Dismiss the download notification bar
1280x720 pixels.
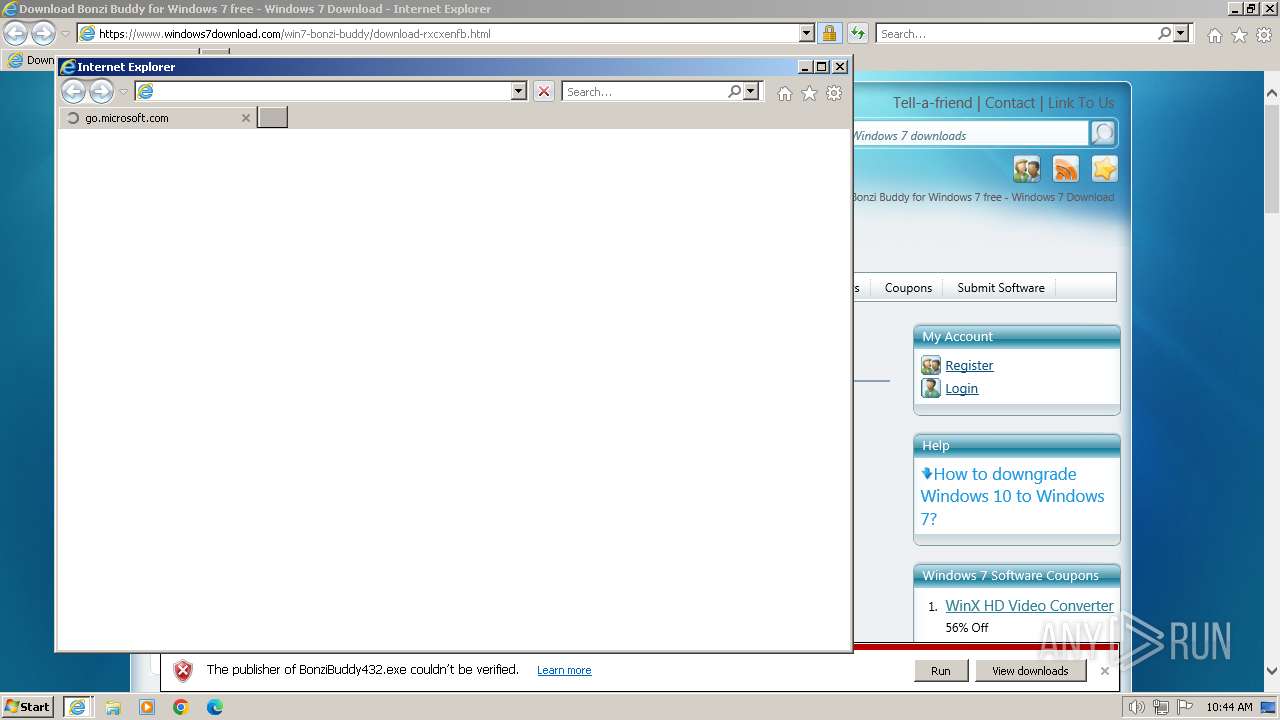click(1104, 671)
